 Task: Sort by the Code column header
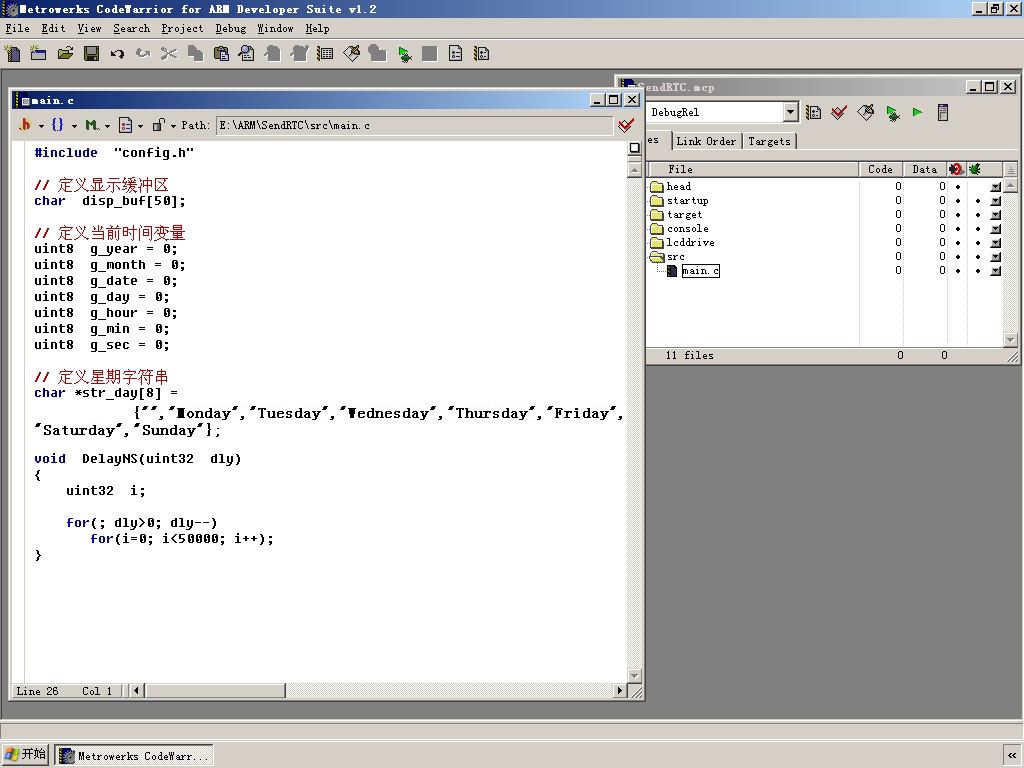880,169
